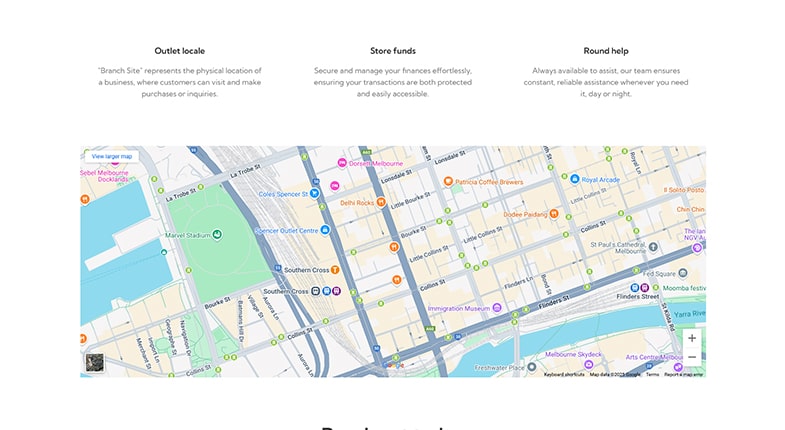
Task: Click the Dorsett Melbourne hotel pin
Action: click(x=342, y=163)
